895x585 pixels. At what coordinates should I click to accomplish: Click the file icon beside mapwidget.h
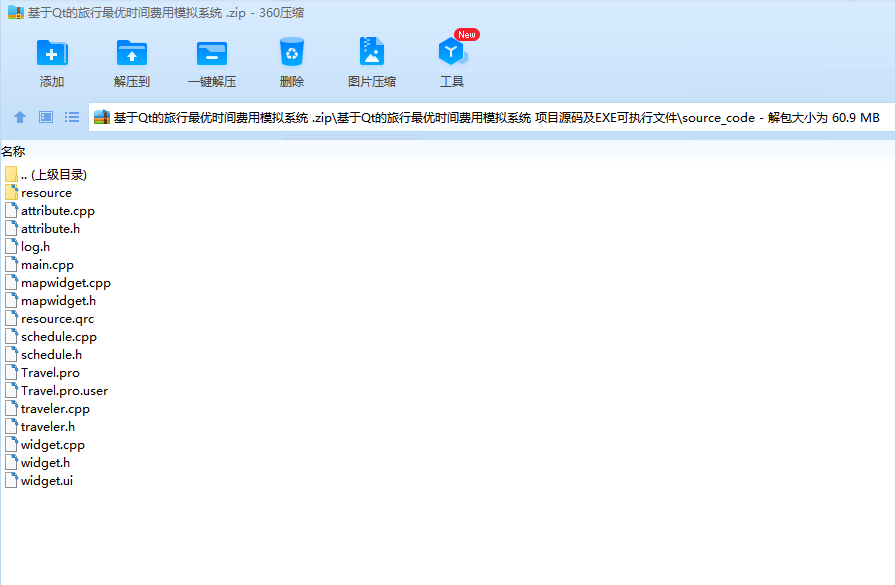[11, 300]
